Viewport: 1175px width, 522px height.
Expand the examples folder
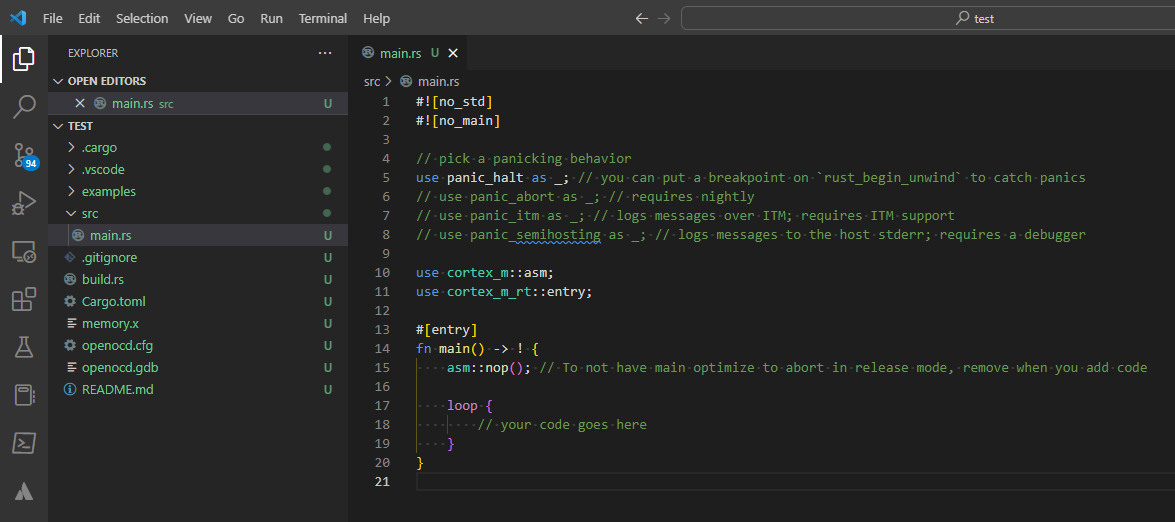tap(108, 192)
